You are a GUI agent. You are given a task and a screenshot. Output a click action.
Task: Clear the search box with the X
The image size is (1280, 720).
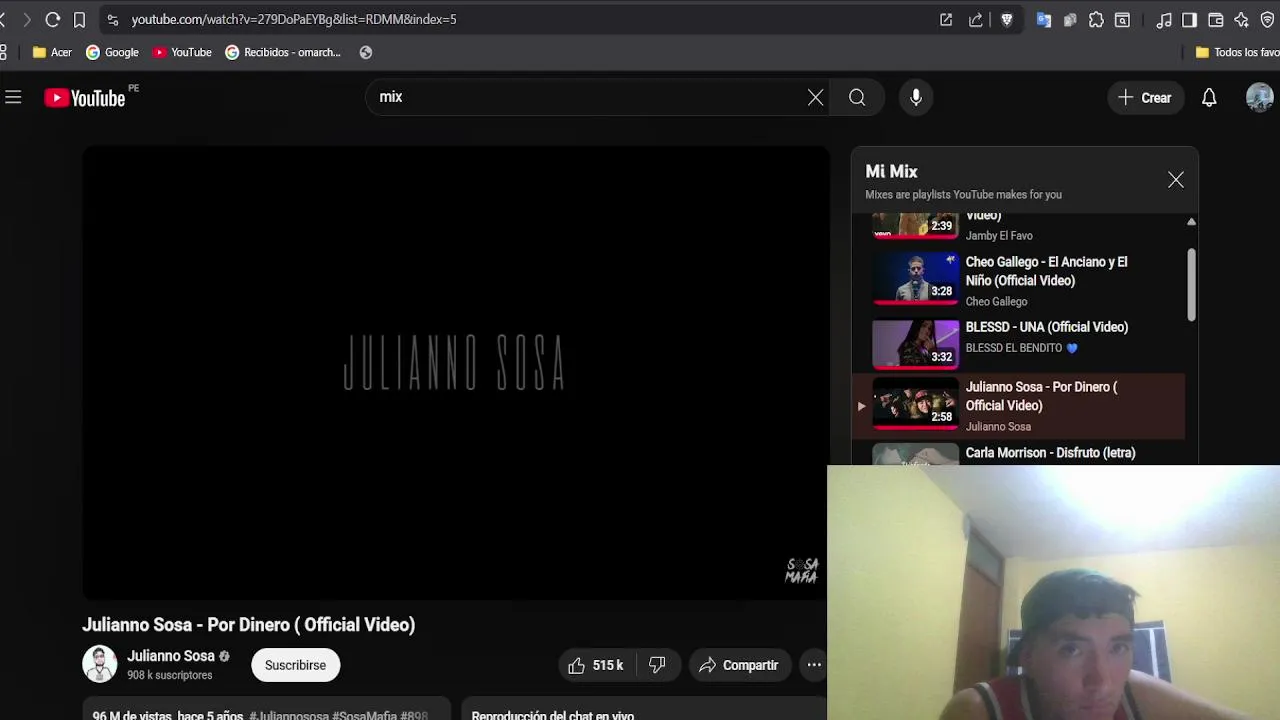816,97
